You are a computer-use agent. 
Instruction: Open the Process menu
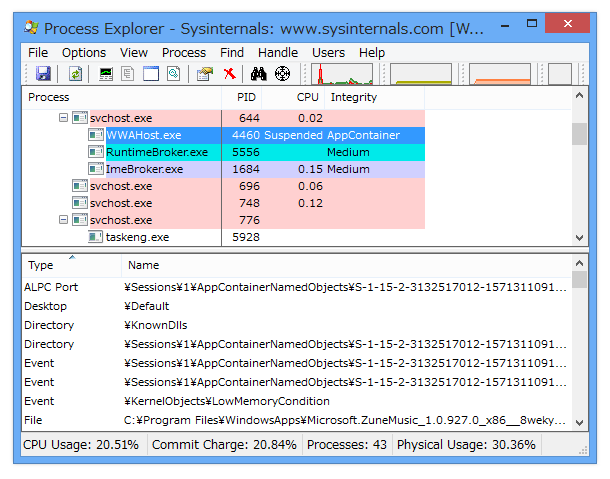pyautogui.click(x=184, y=53)
